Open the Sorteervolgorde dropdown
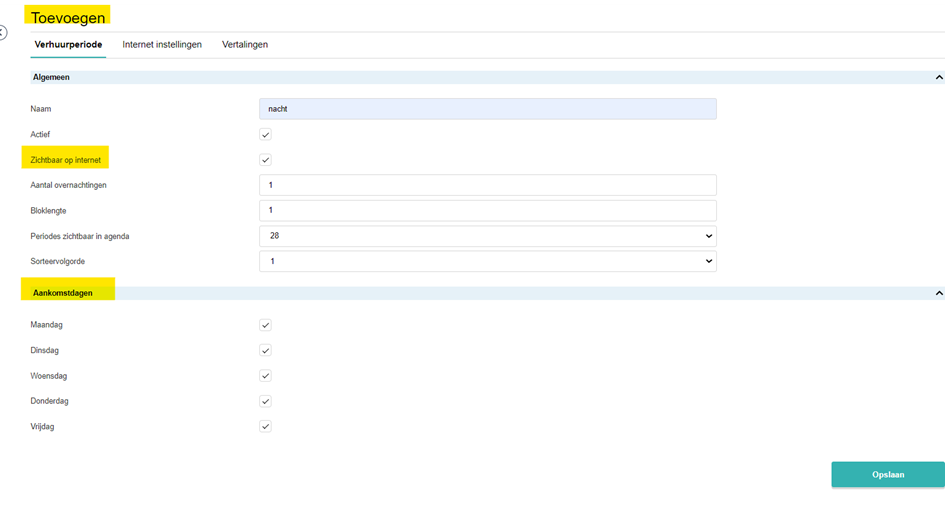The image size is (945, 525). (x=488, y=261)
